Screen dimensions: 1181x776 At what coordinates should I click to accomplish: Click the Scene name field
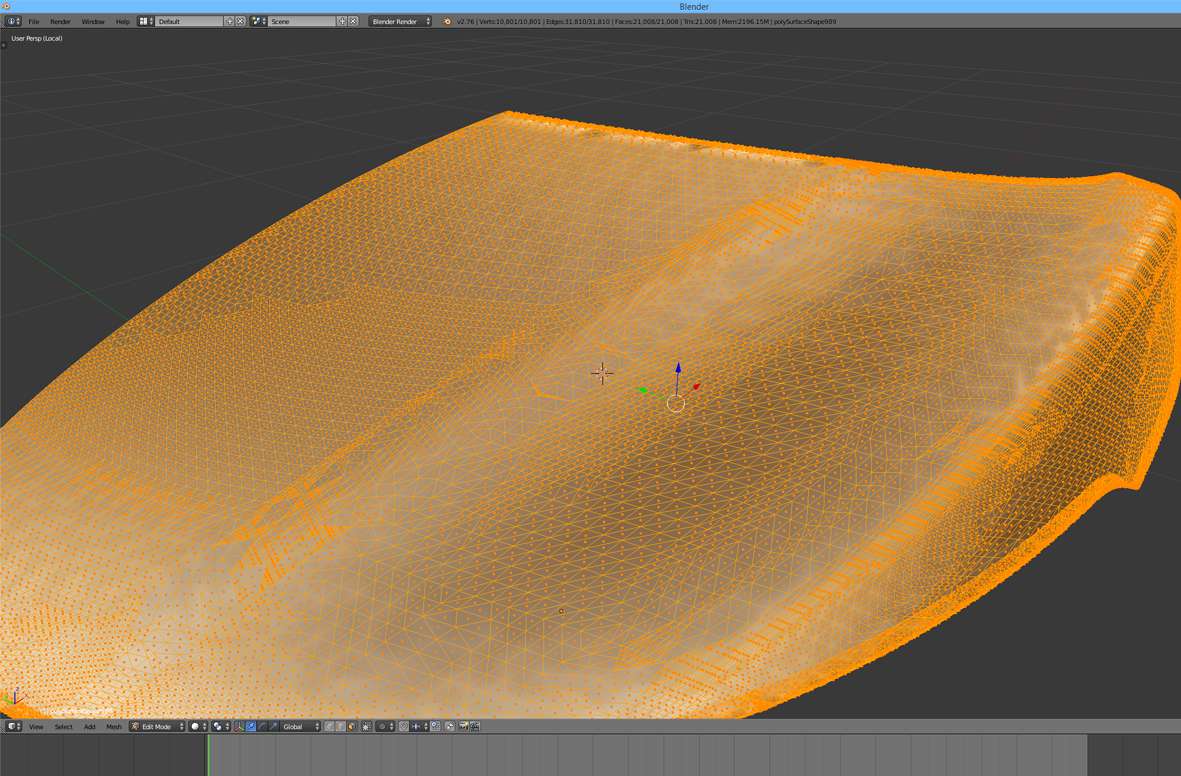coord(303,21)
